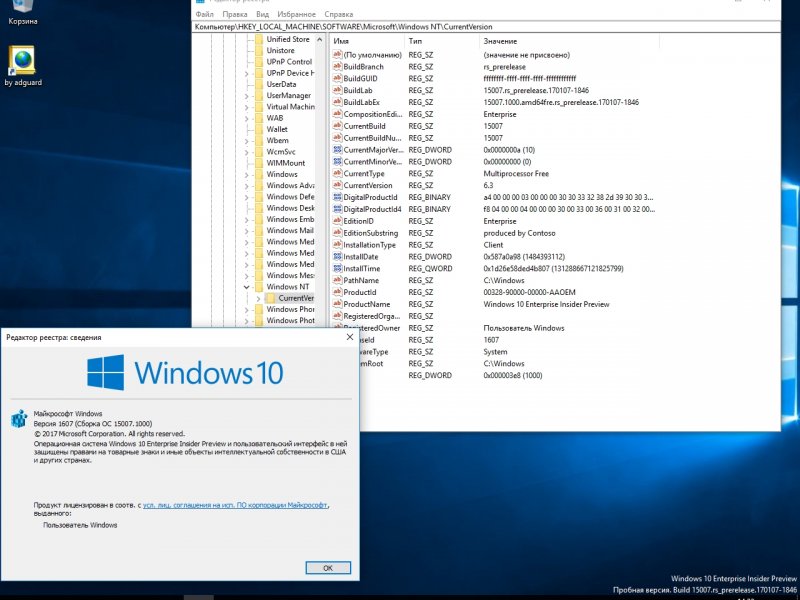Expand the UserManager key
This screenshot has width=800, height=600.
(247, 96)
